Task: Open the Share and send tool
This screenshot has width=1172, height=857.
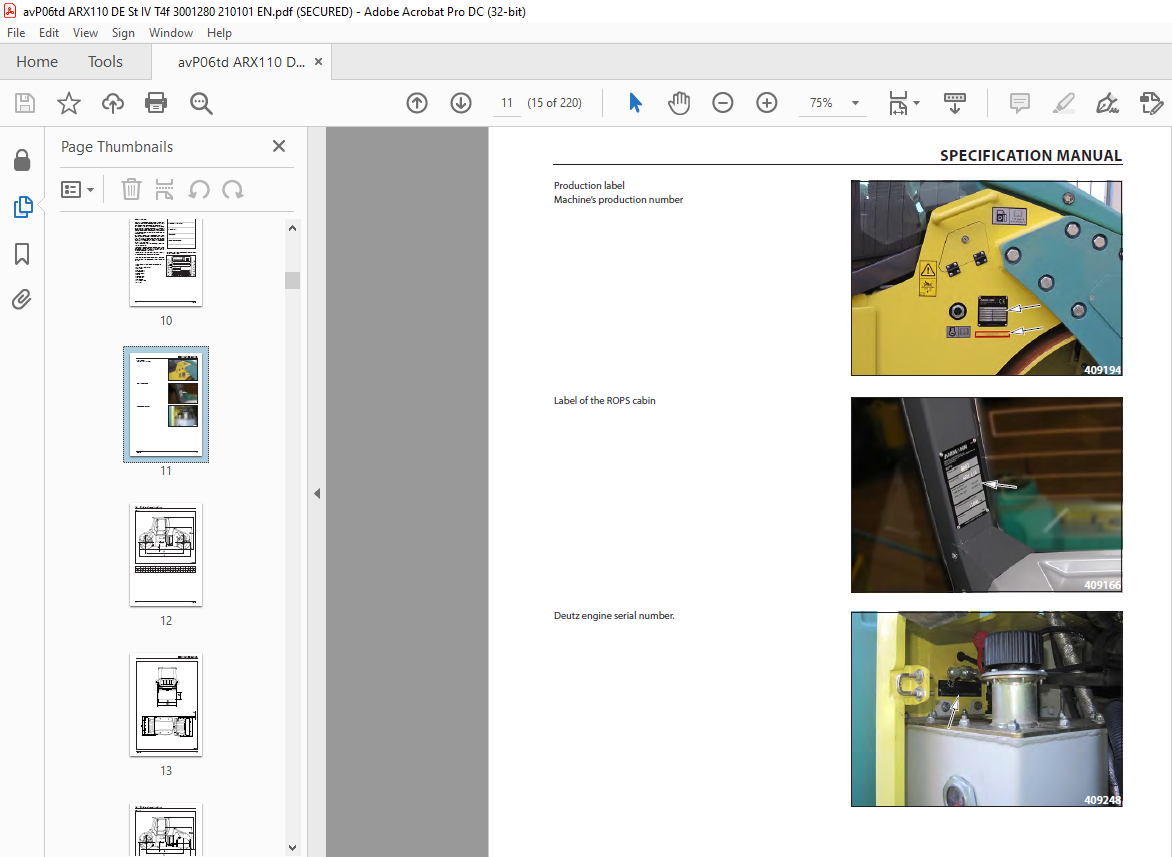Action: coord(1151,103)
